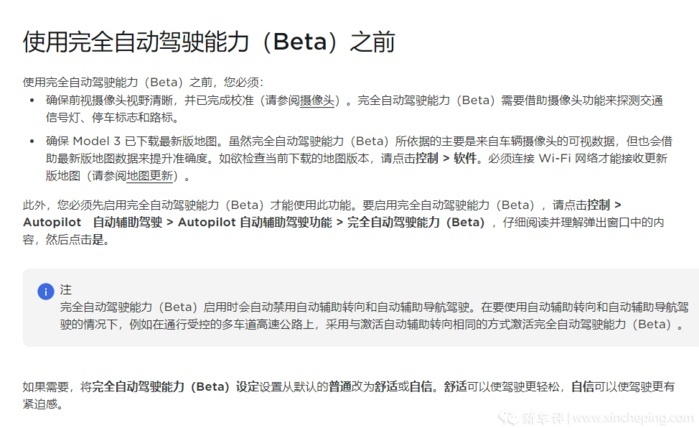This screenshot has width=699, height=428.
Task: Select bold 软件 text in second bullet
Action: click(465, 158)
